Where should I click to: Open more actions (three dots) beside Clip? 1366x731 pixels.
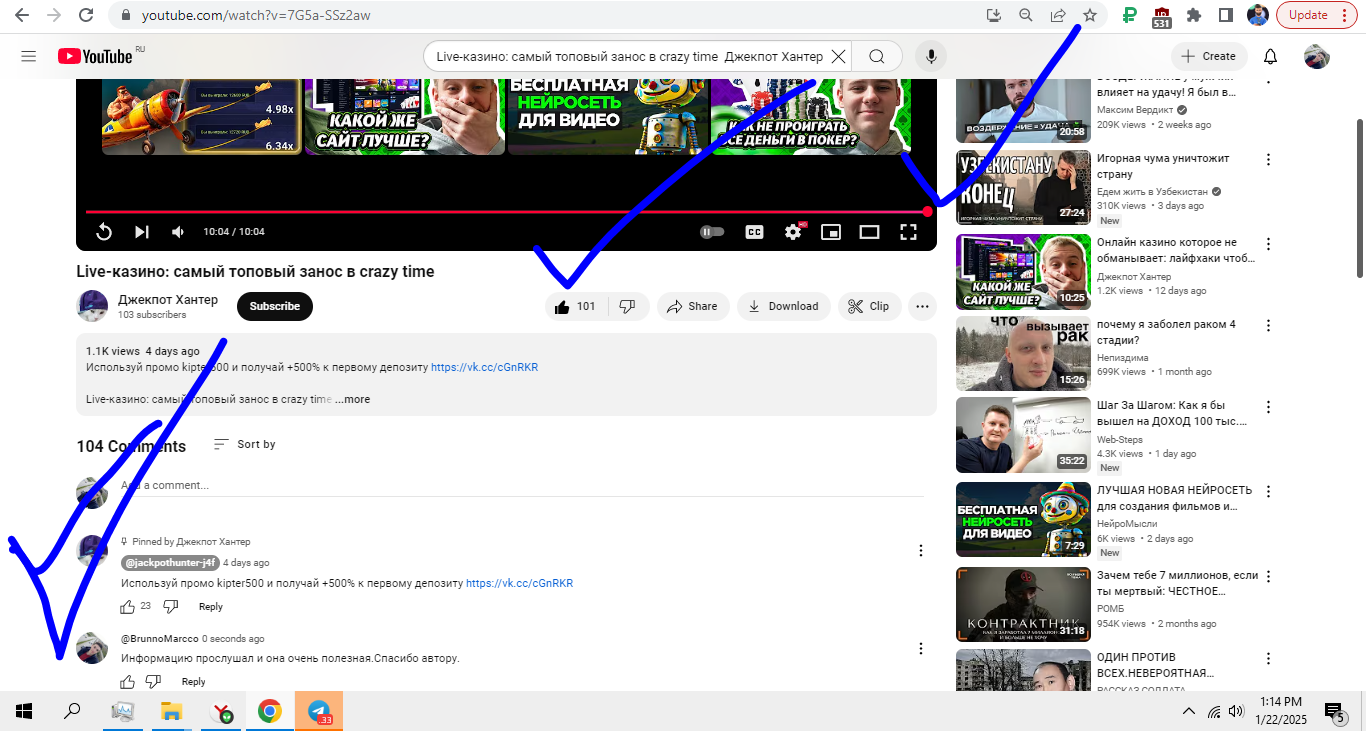(x=922, y=306)
